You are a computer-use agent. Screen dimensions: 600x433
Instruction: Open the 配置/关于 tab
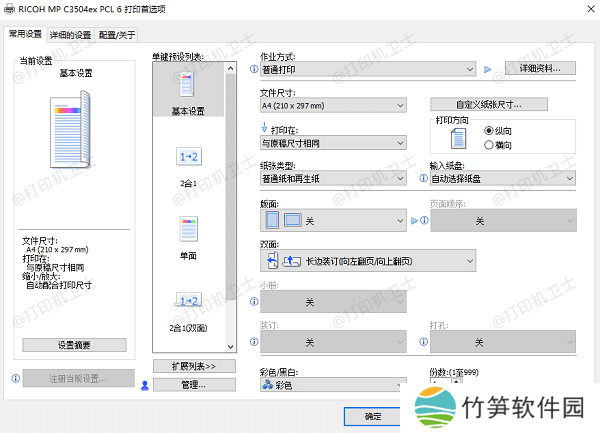coord(117,34)
